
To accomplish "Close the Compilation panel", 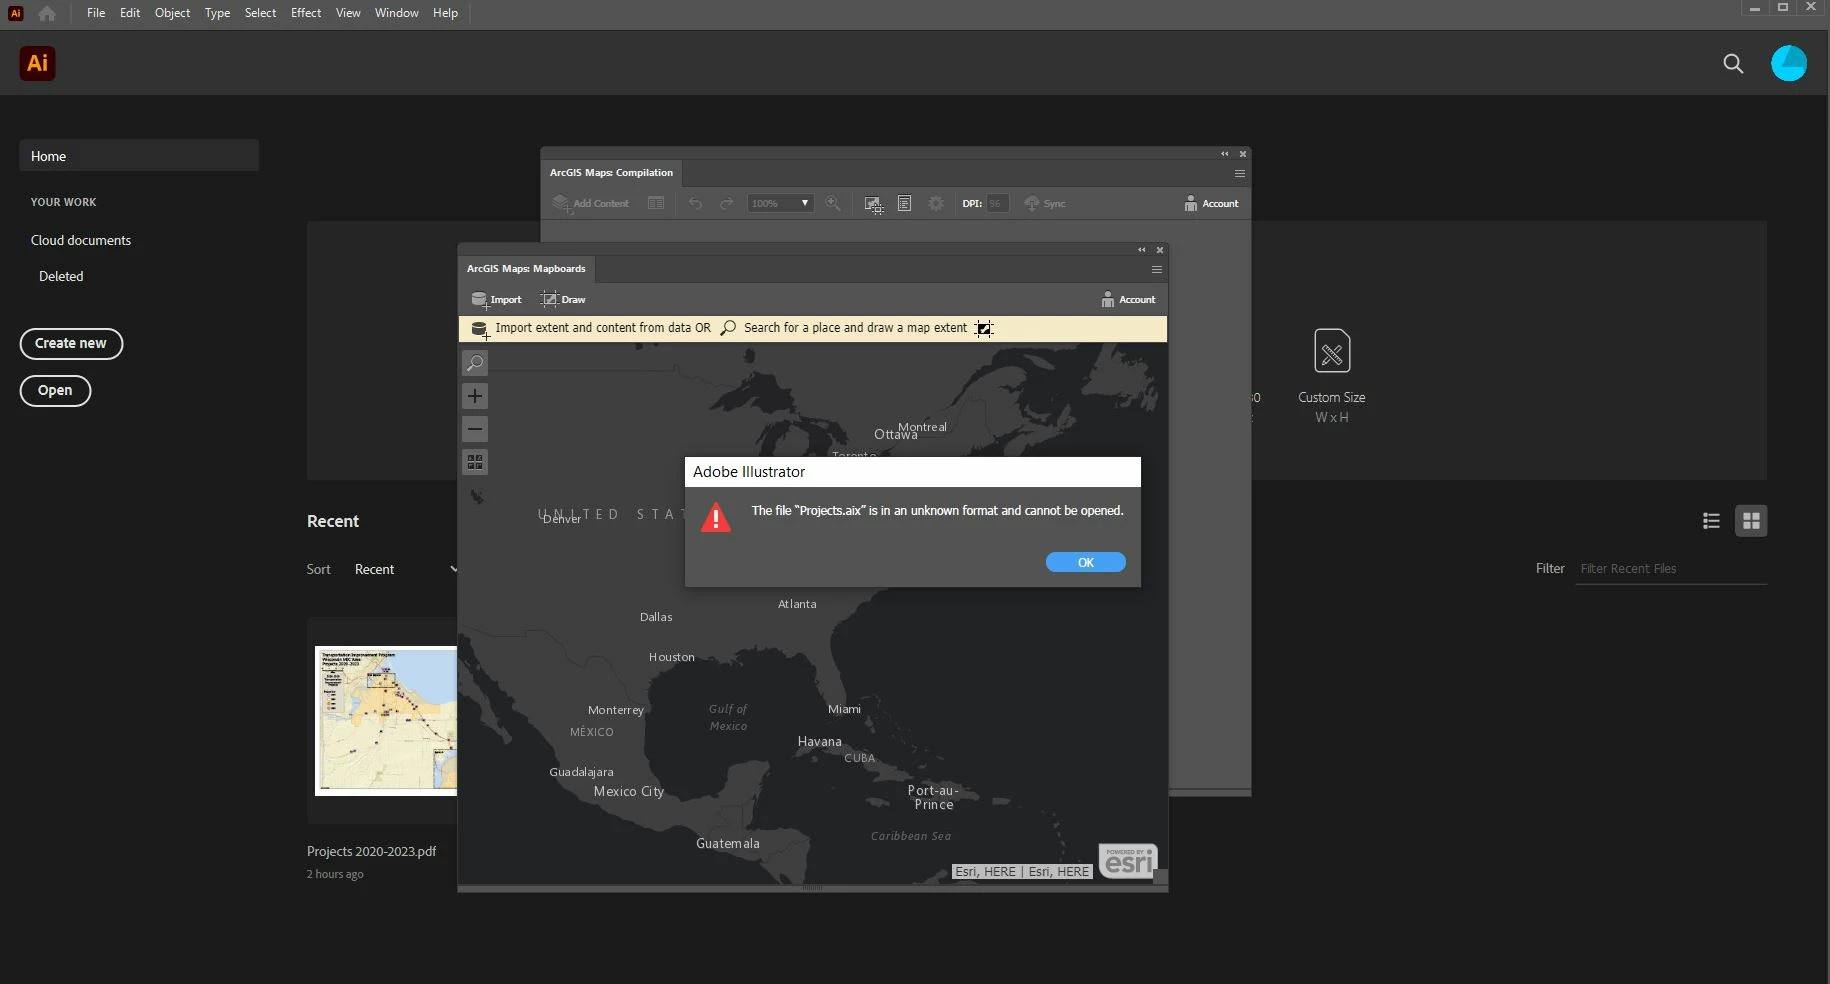I will click(1243, 154).
